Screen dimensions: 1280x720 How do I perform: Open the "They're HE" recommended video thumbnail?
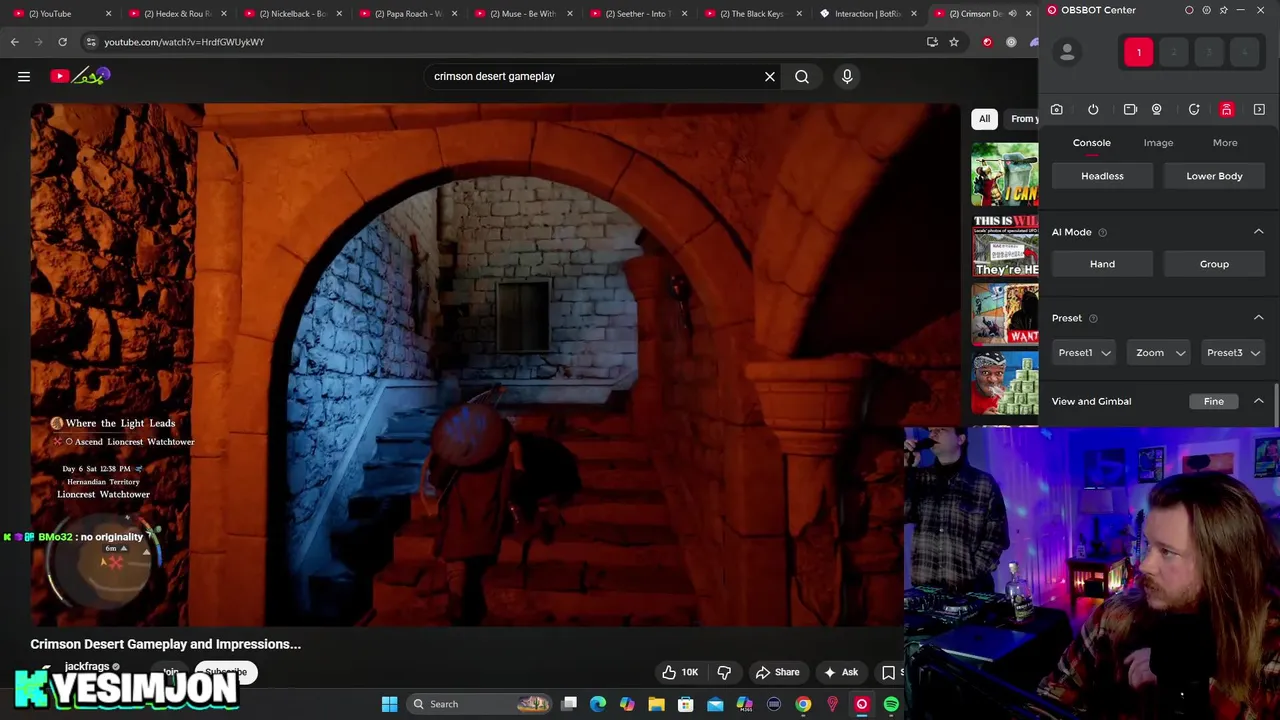pos(1005,245)
